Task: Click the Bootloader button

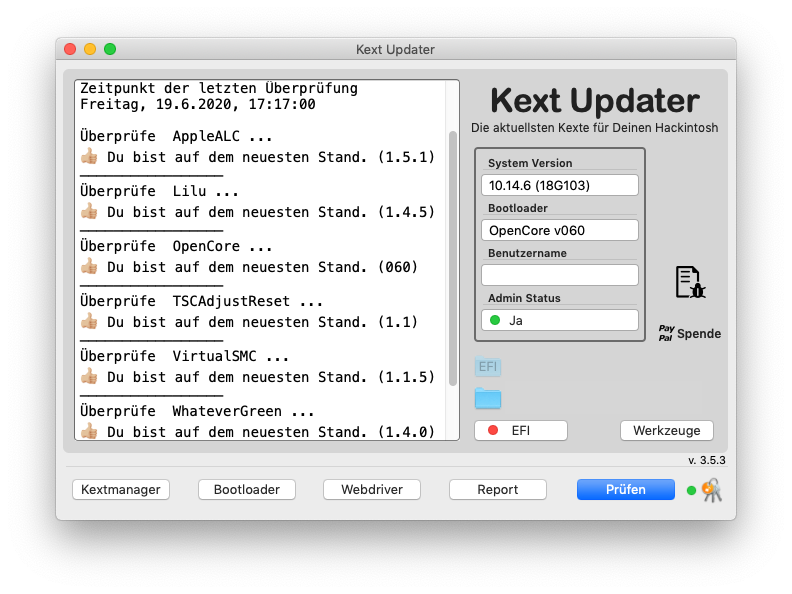Action: (247, 489)
